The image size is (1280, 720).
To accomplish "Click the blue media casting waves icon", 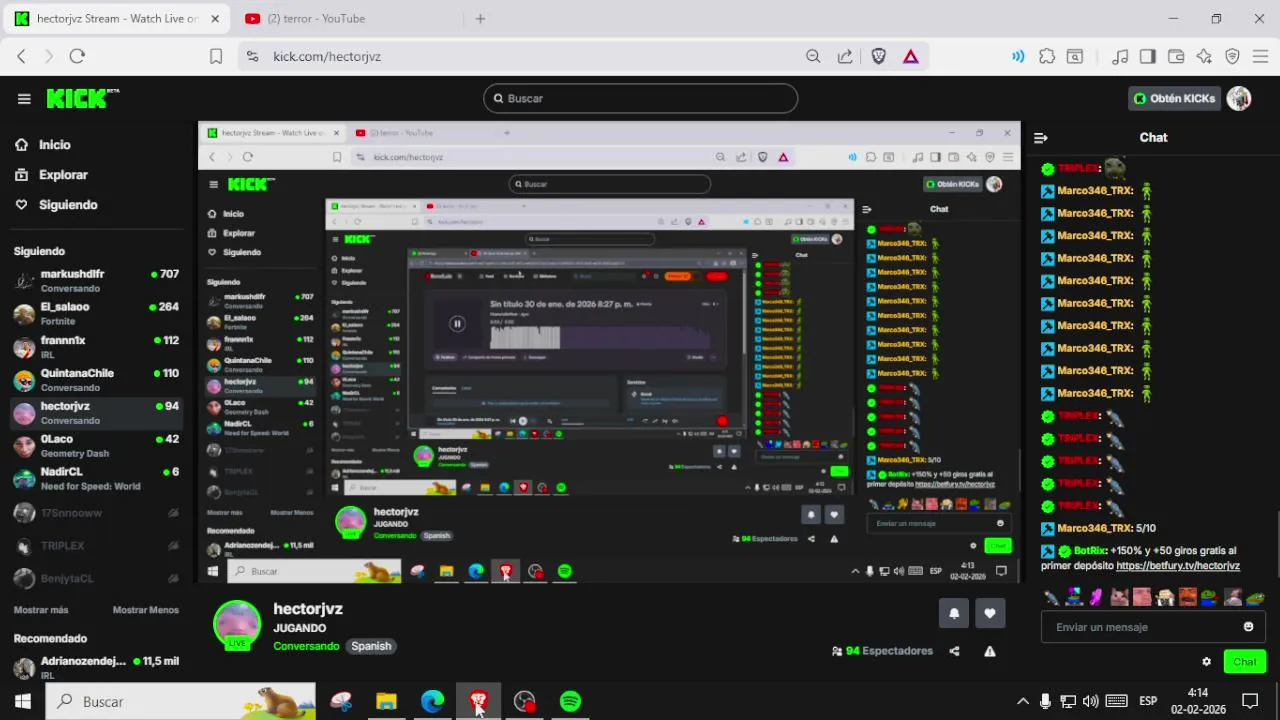I will pos(1018,57).
